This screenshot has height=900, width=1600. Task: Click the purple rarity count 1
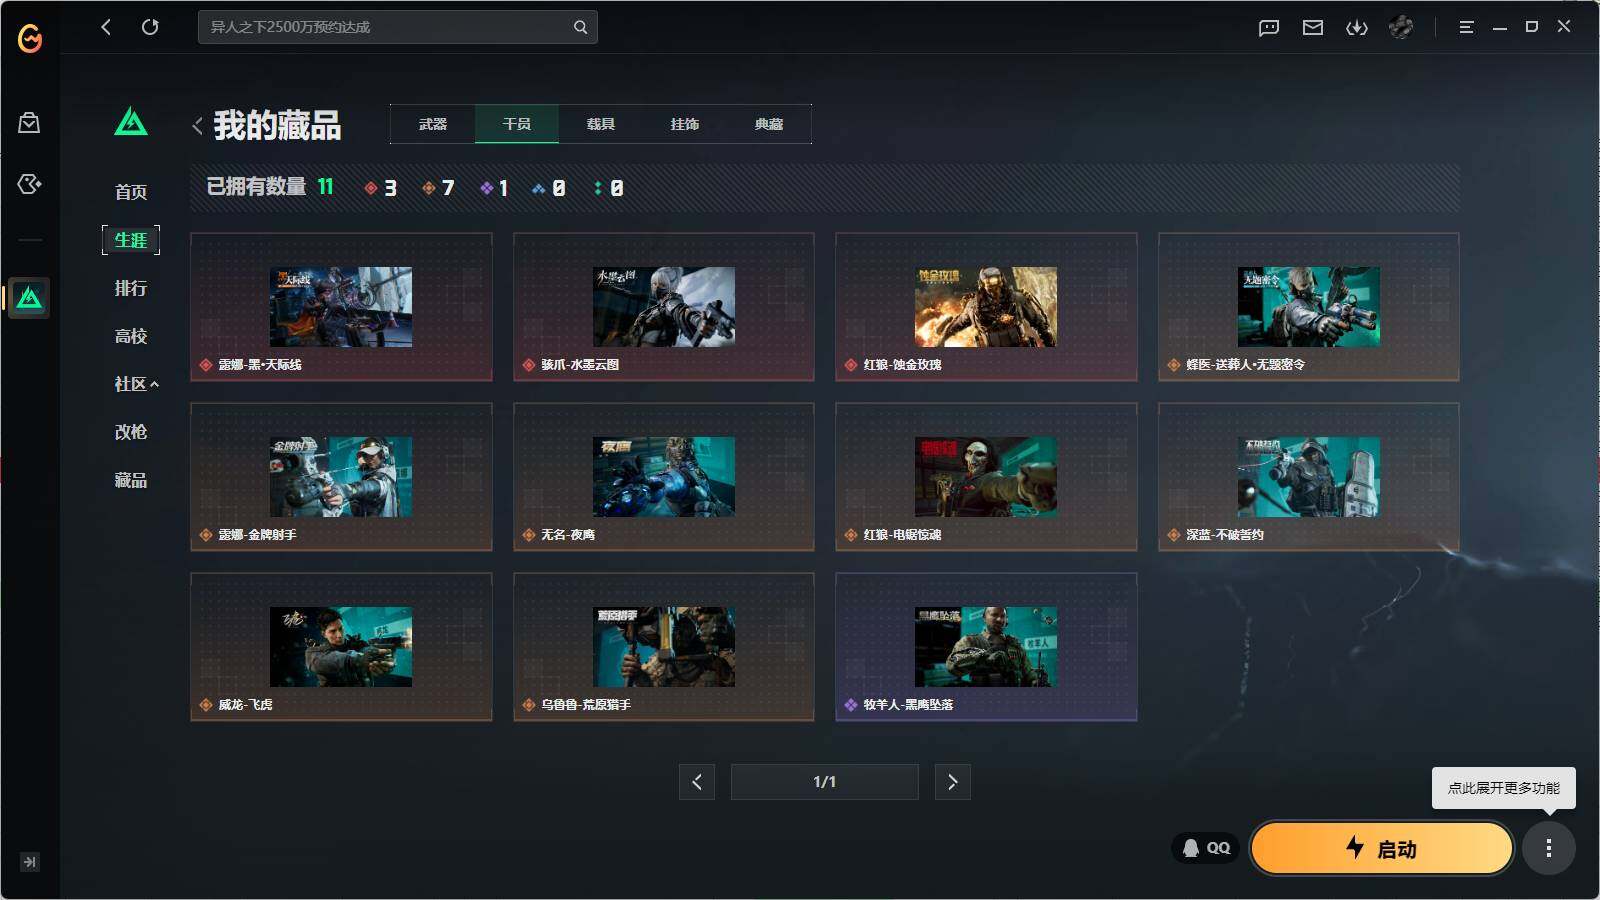[x=495, y=188]
